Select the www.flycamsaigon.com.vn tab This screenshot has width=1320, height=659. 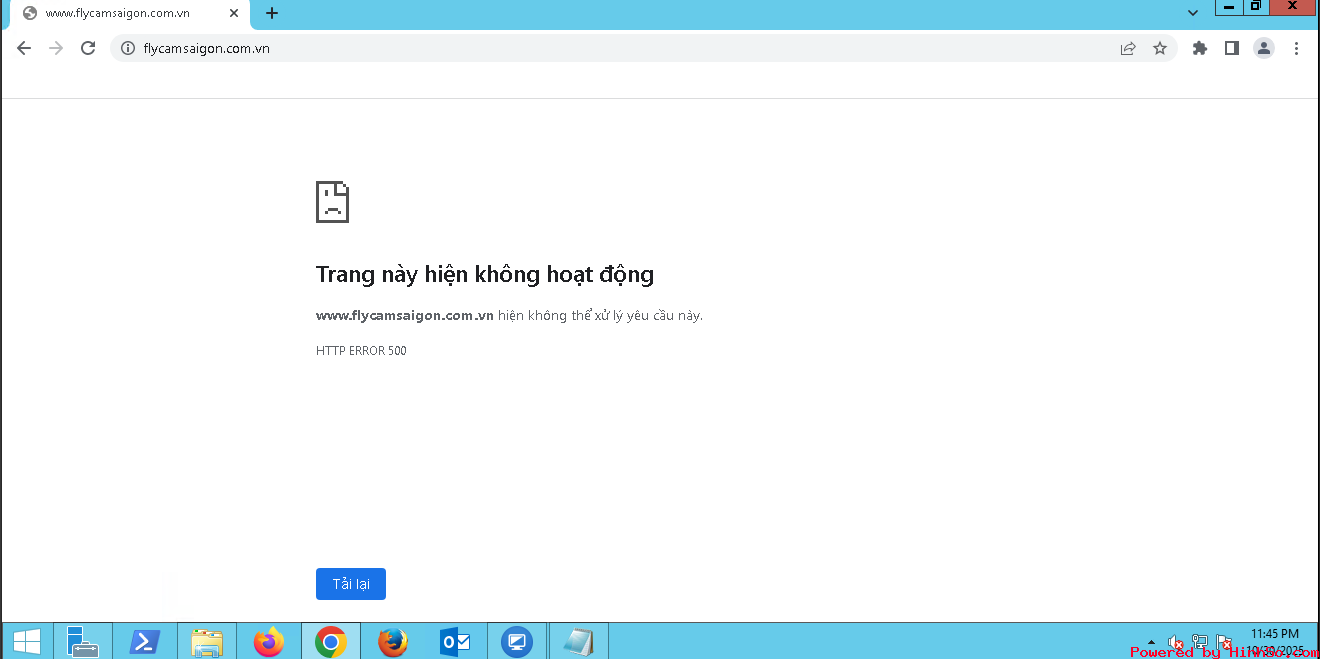point(118,13)
